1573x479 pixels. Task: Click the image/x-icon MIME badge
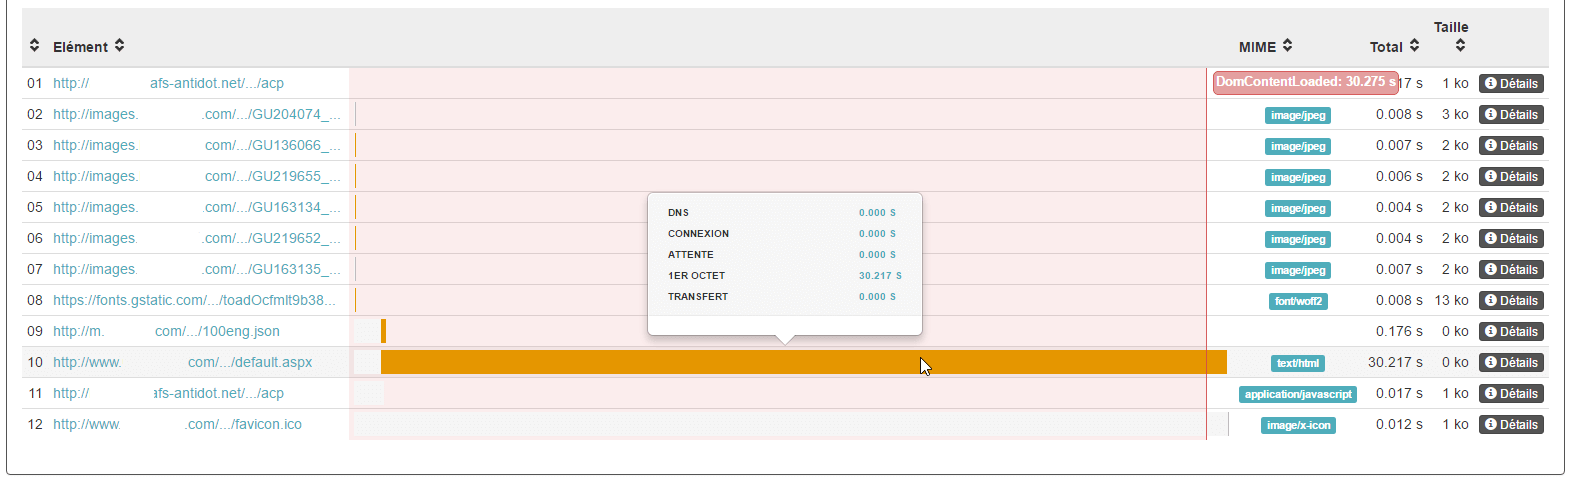pyautogui.click(x=1298, y=425)
